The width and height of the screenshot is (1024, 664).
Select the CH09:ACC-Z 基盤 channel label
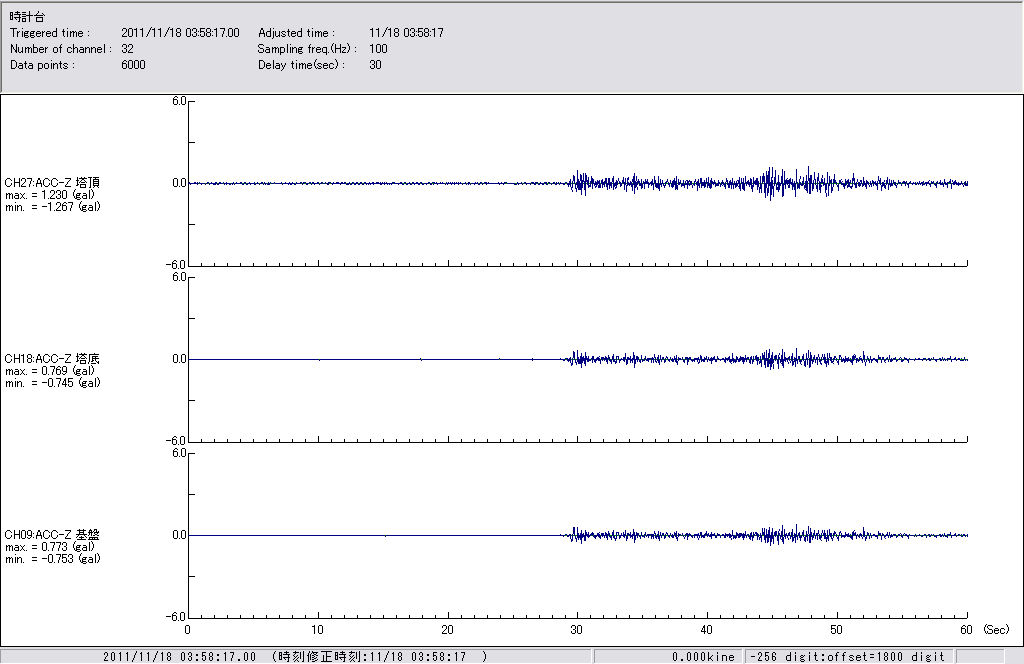52,535
